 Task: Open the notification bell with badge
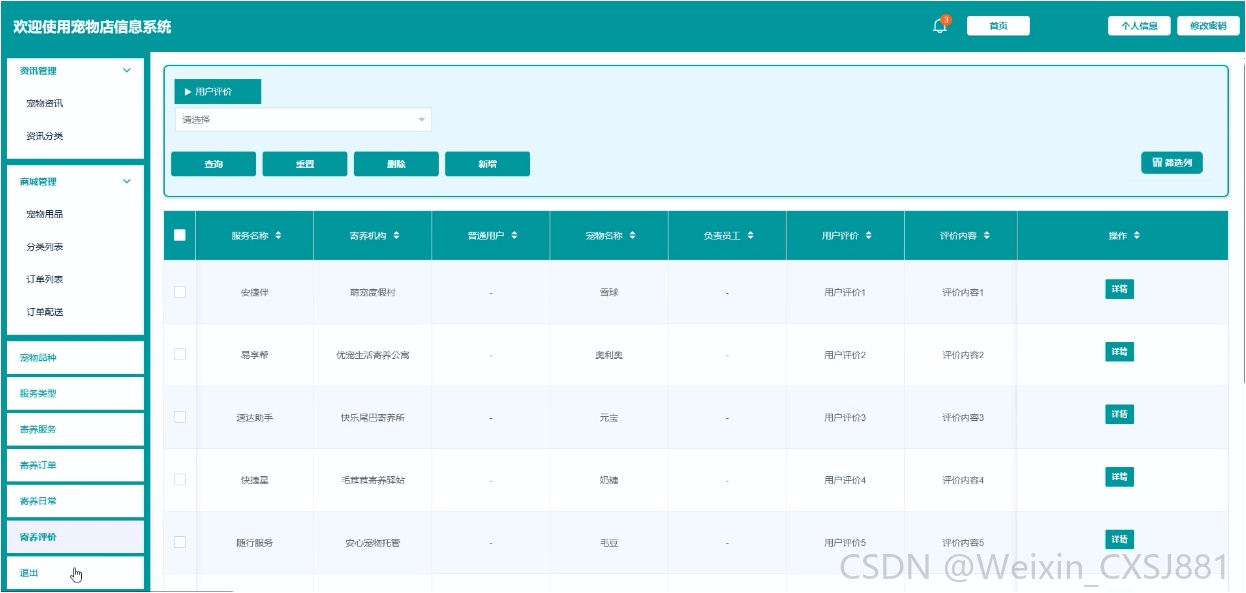940,26
